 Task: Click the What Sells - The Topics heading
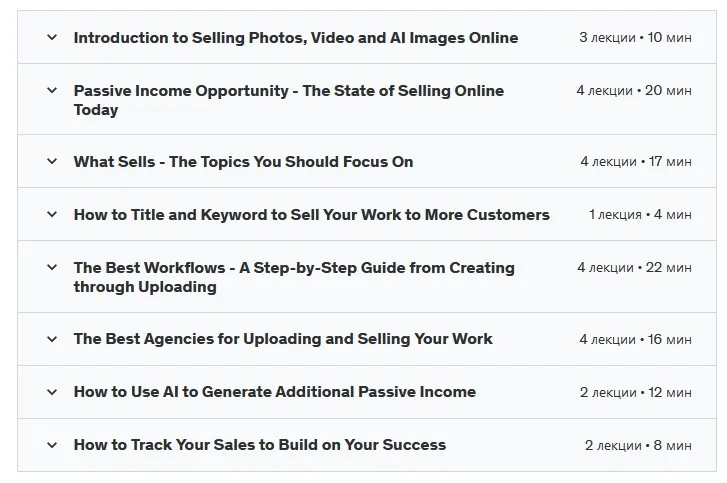pos(243,162)
